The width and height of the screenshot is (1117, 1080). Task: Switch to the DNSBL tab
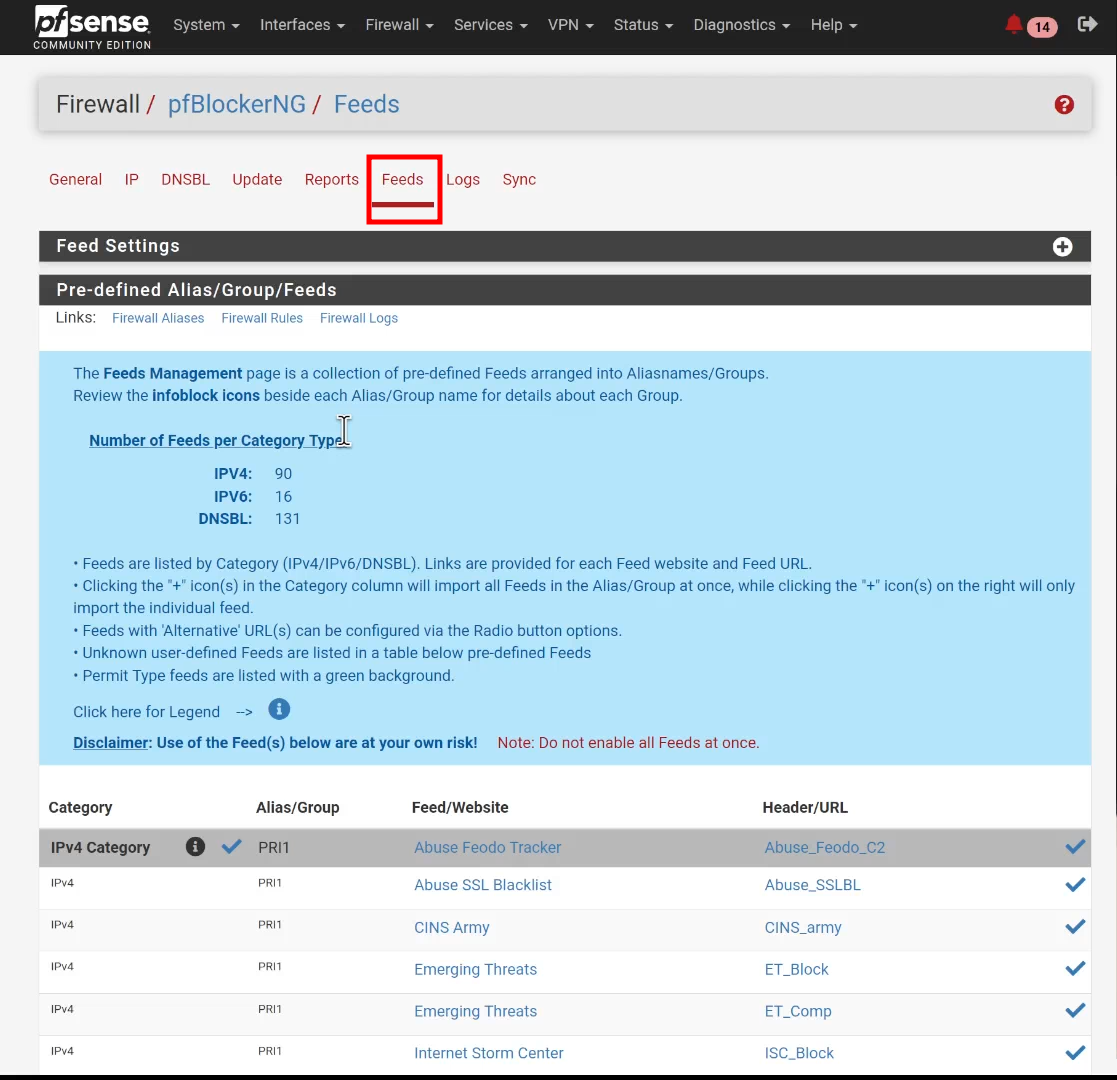click(185, 180)
